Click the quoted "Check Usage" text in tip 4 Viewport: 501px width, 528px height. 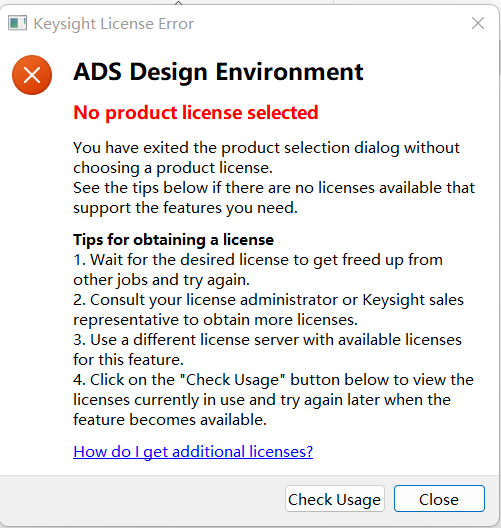232,380
